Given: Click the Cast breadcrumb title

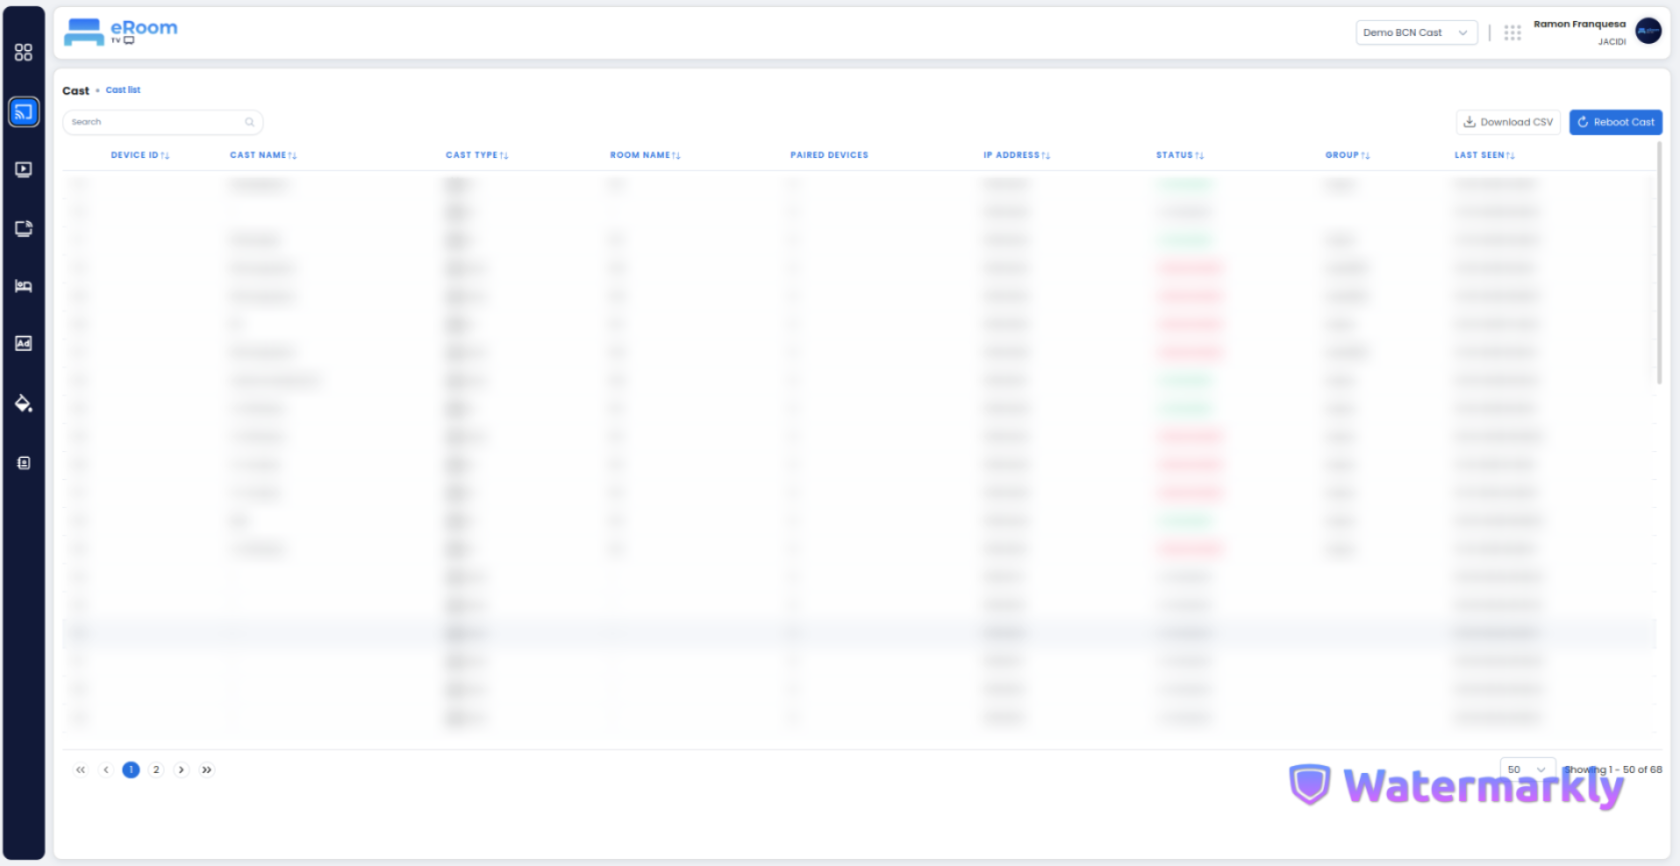Looking at the screenshot, I should [x=76, y=91].
